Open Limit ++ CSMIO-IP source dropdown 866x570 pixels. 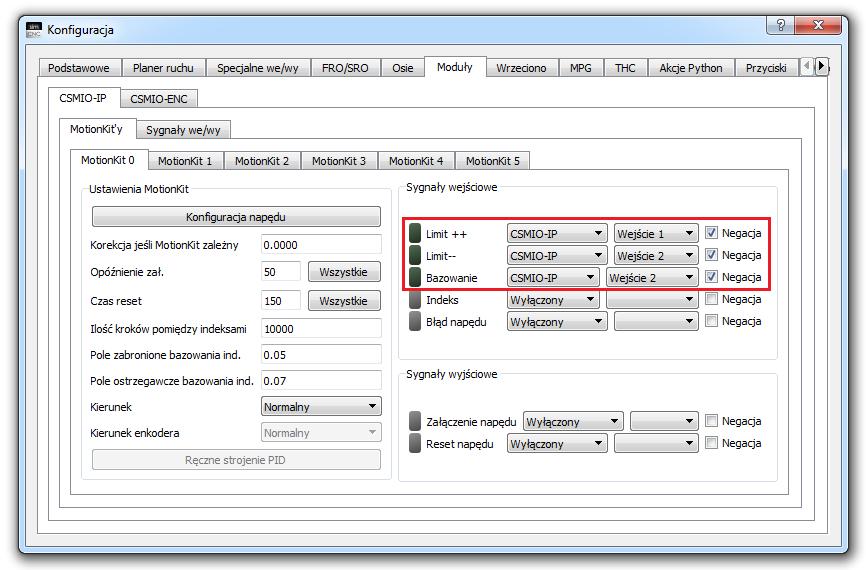point(557,234)
